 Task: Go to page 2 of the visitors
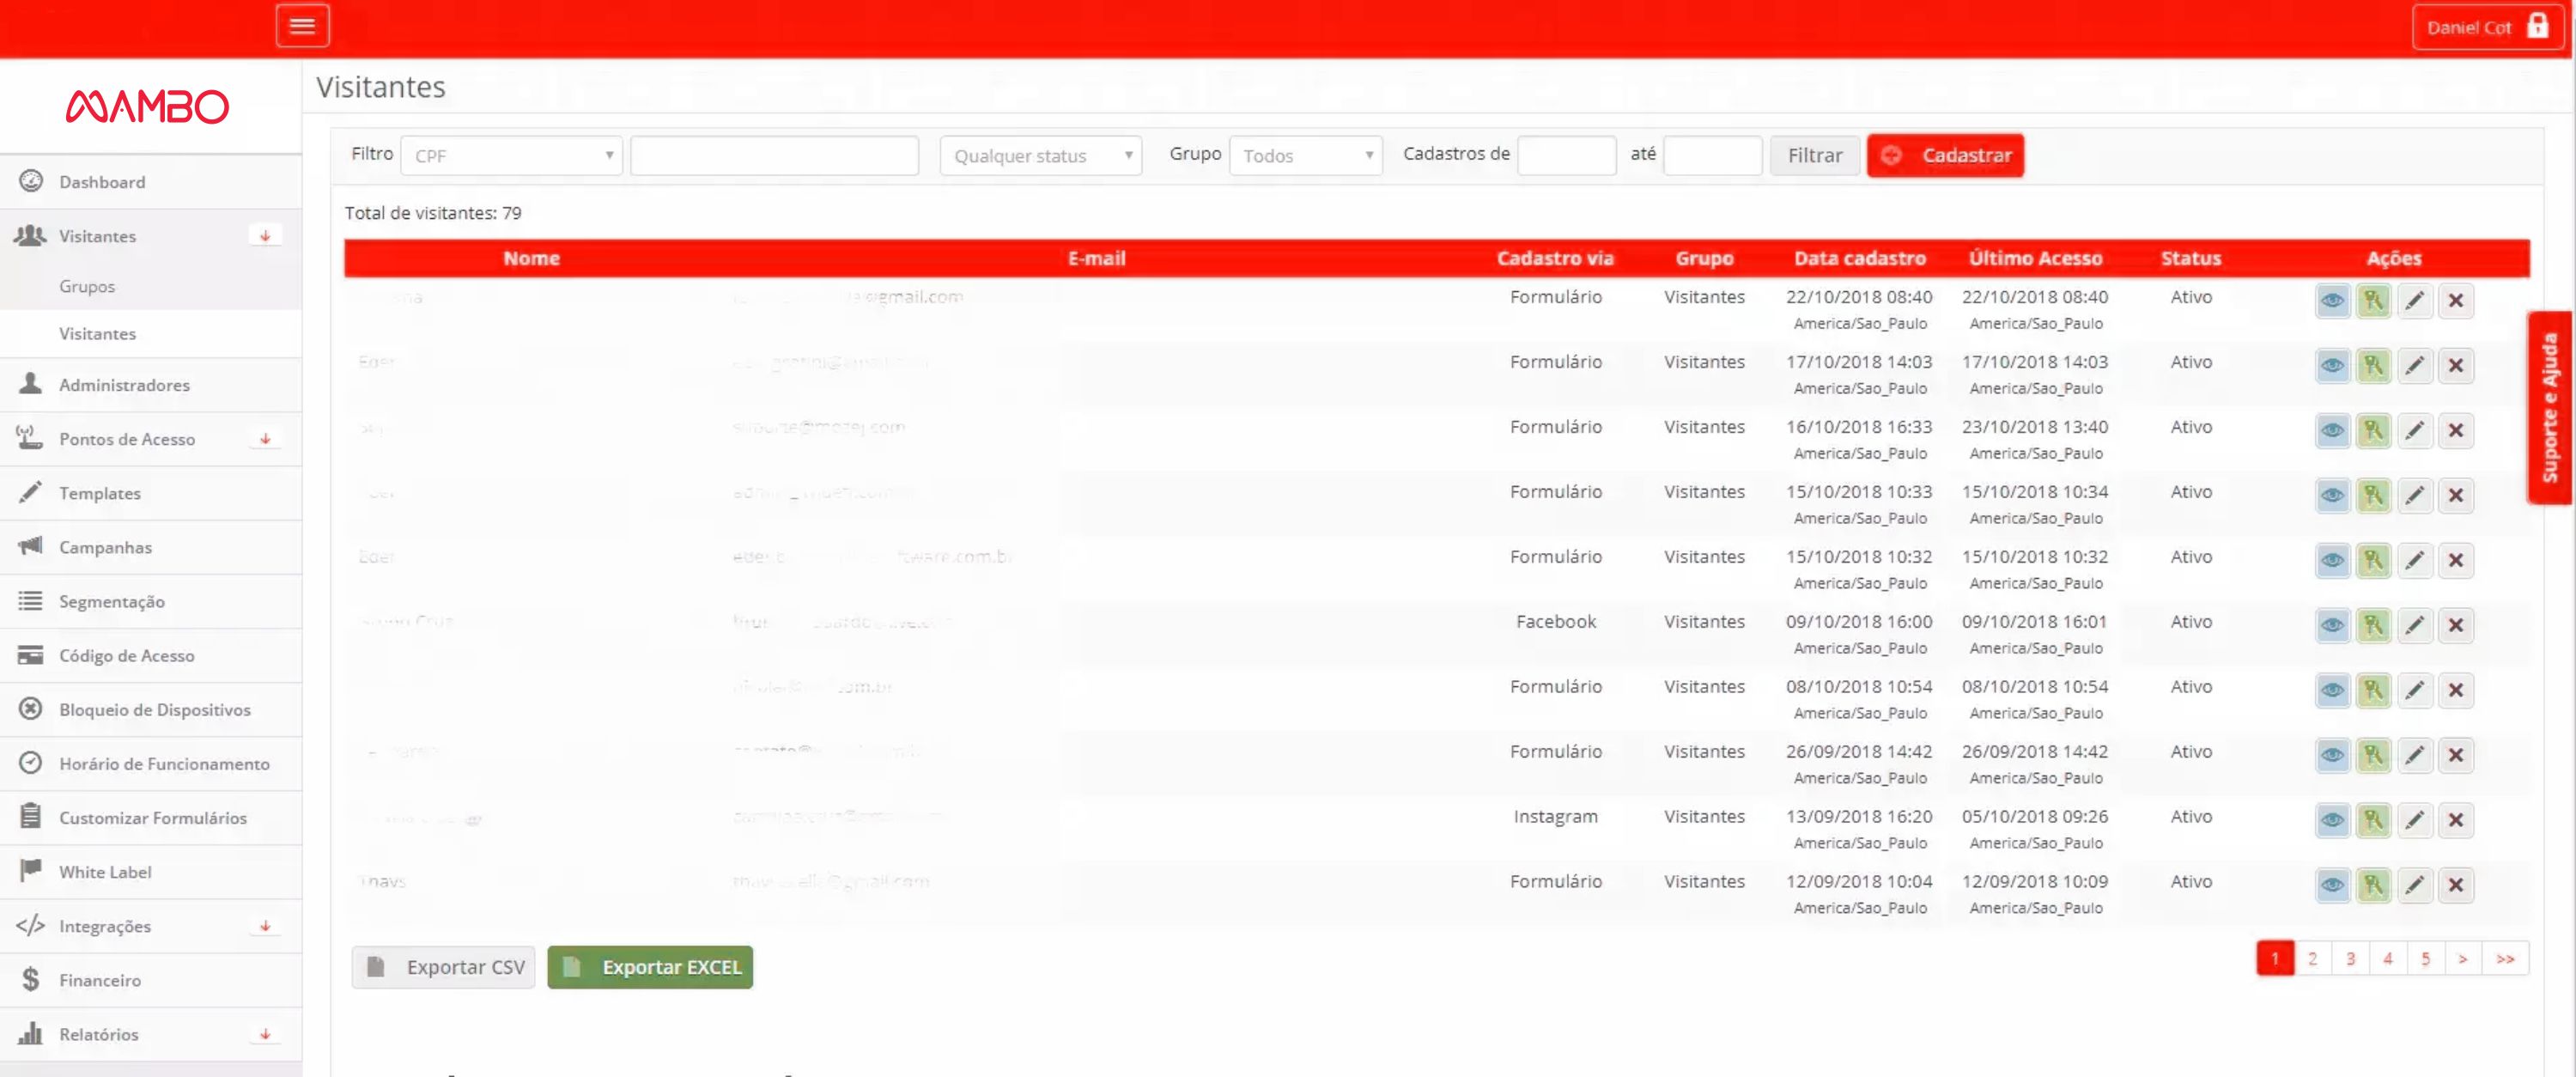(x=2312, y=958)
